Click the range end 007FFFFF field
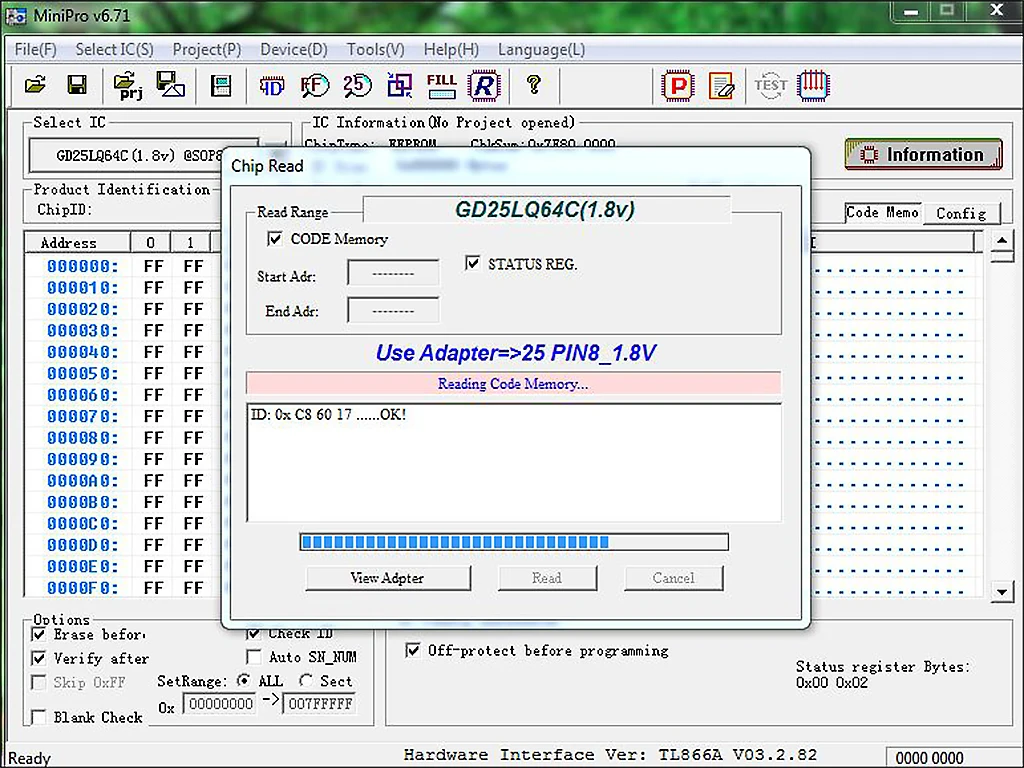The image size is (1024, 768). click(x=319, y=704)
